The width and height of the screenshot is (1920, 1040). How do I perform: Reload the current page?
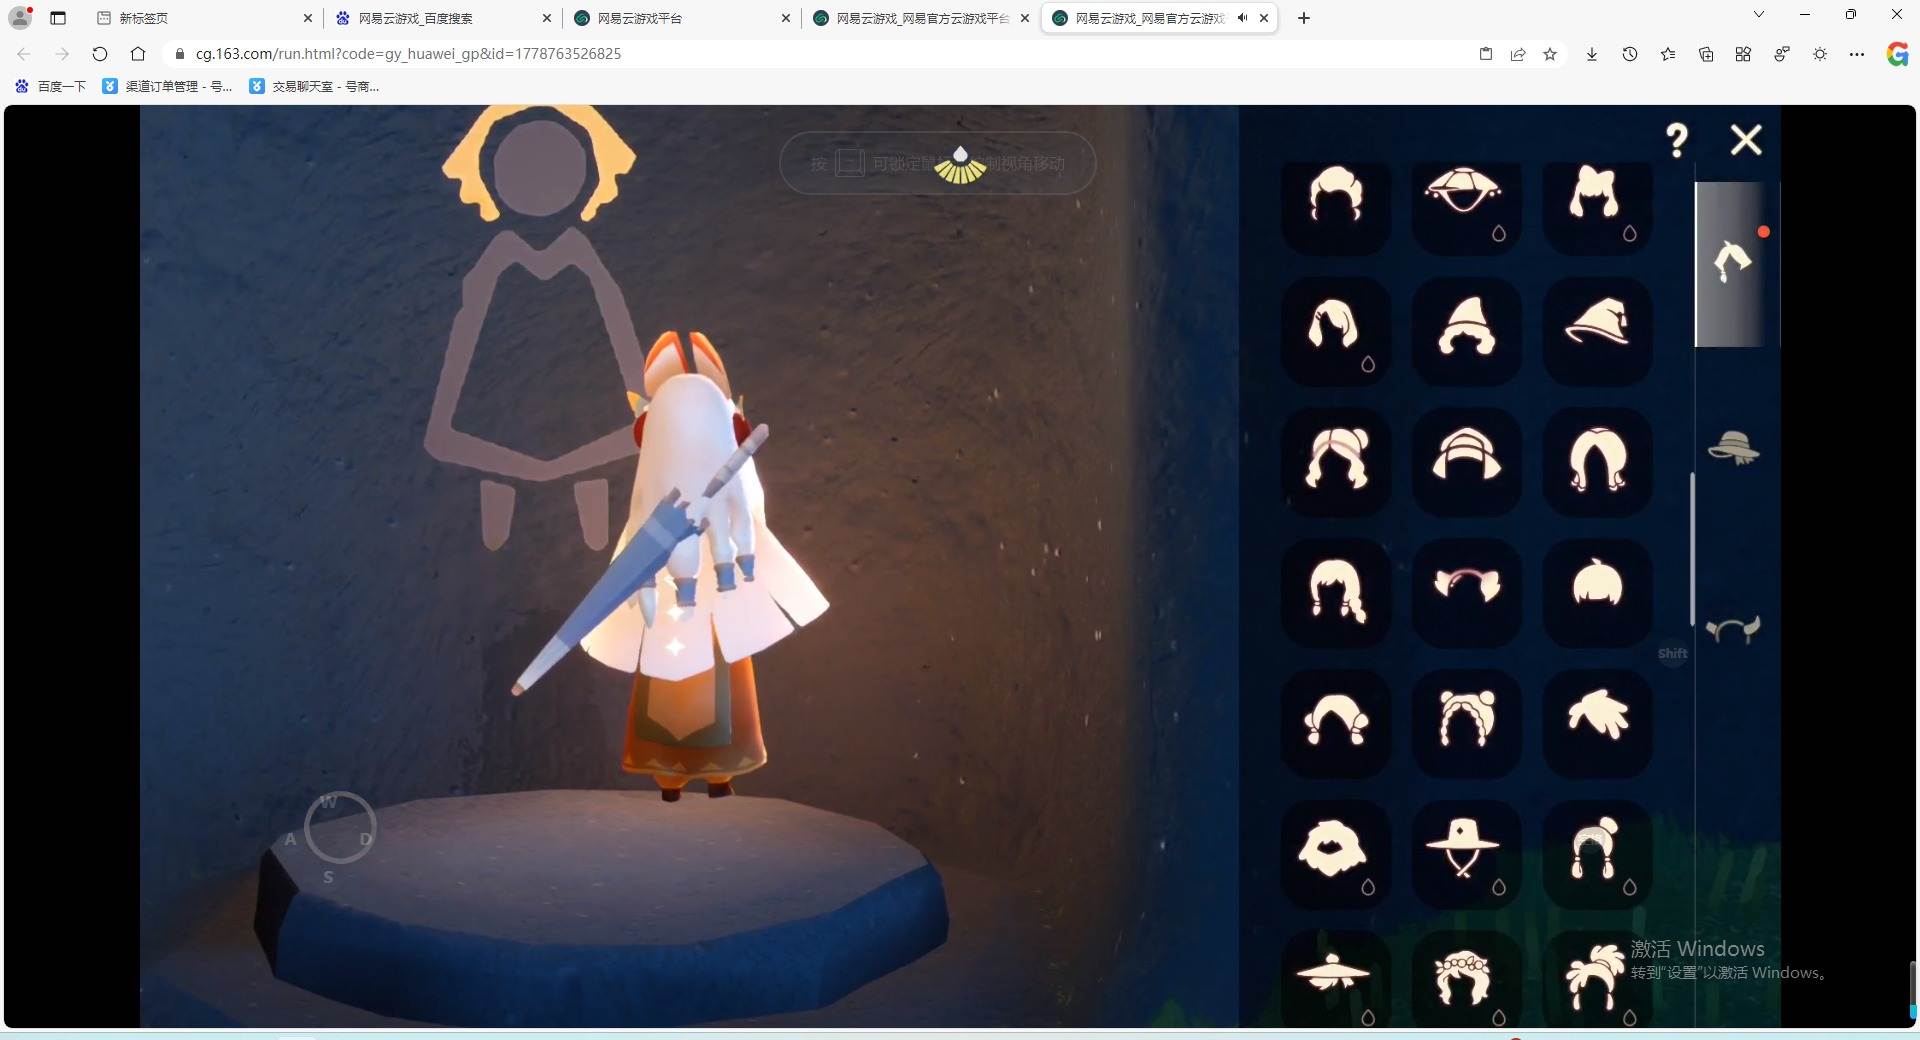pos(100,54)
